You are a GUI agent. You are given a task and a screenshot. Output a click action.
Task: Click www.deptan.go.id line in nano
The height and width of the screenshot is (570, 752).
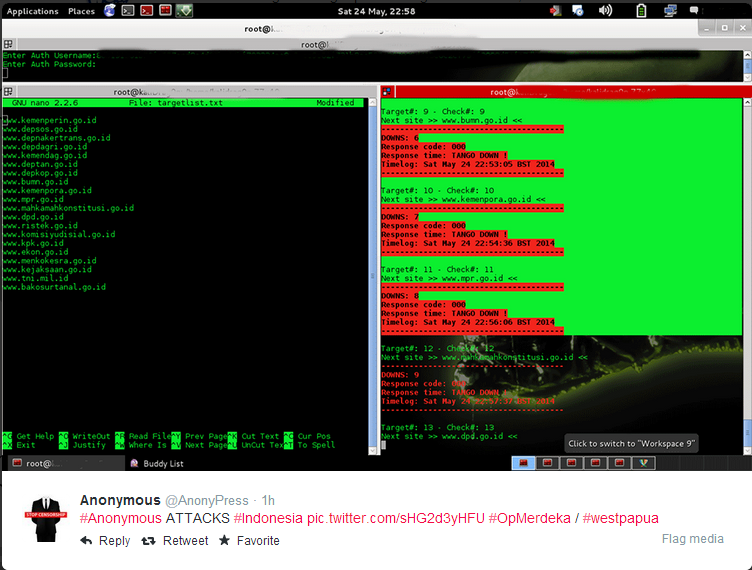(x=40, y=164)
